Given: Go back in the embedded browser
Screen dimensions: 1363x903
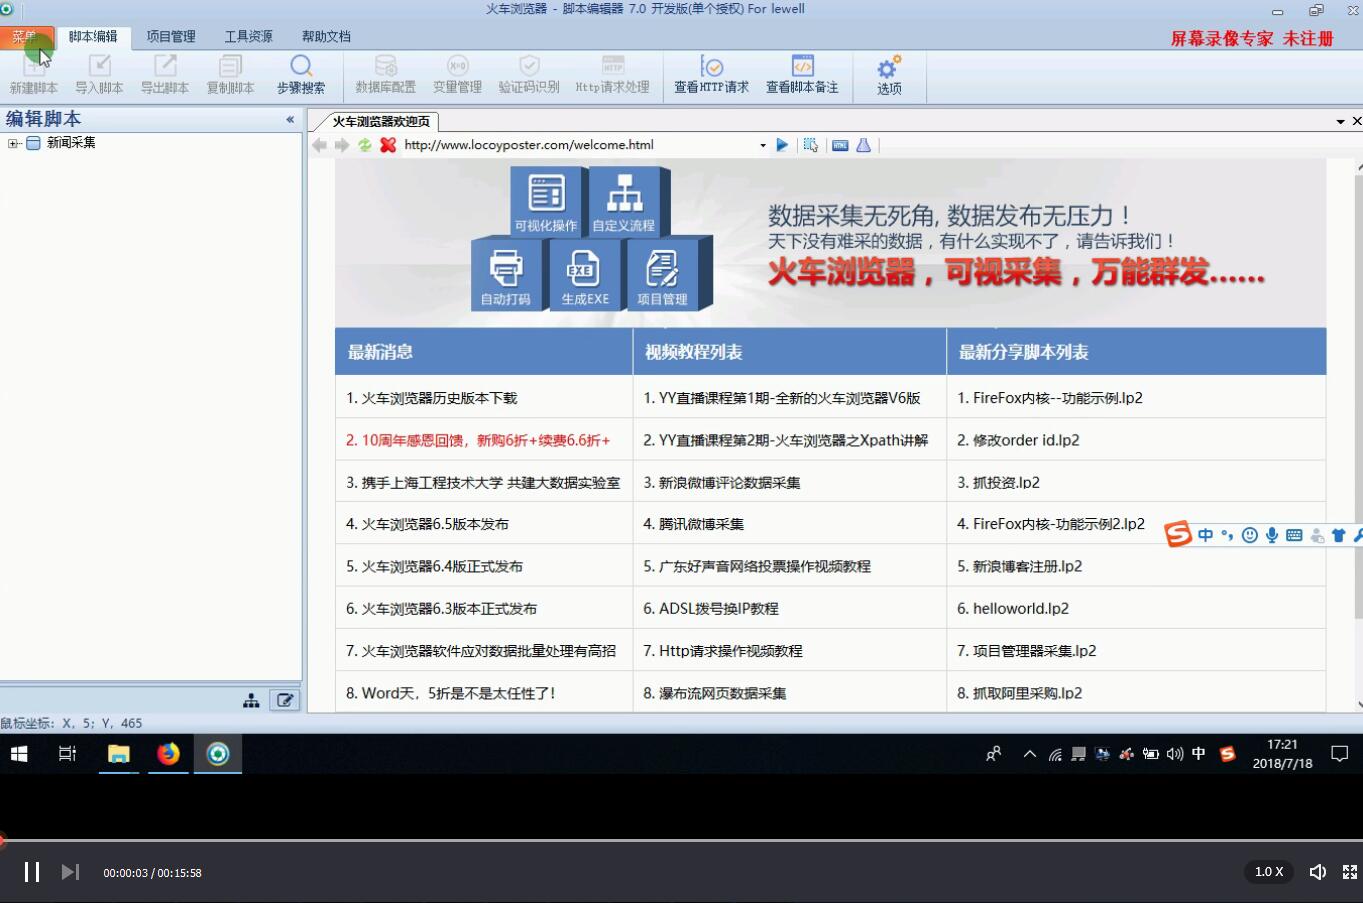Looking at the screenshot, I should point(319,145).
